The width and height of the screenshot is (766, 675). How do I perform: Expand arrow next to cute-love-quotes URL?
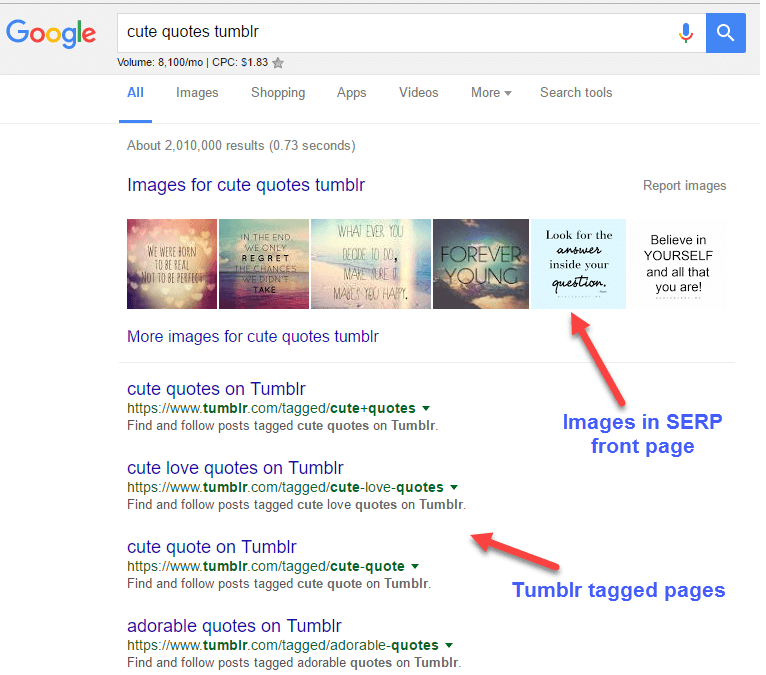(454, 487)
